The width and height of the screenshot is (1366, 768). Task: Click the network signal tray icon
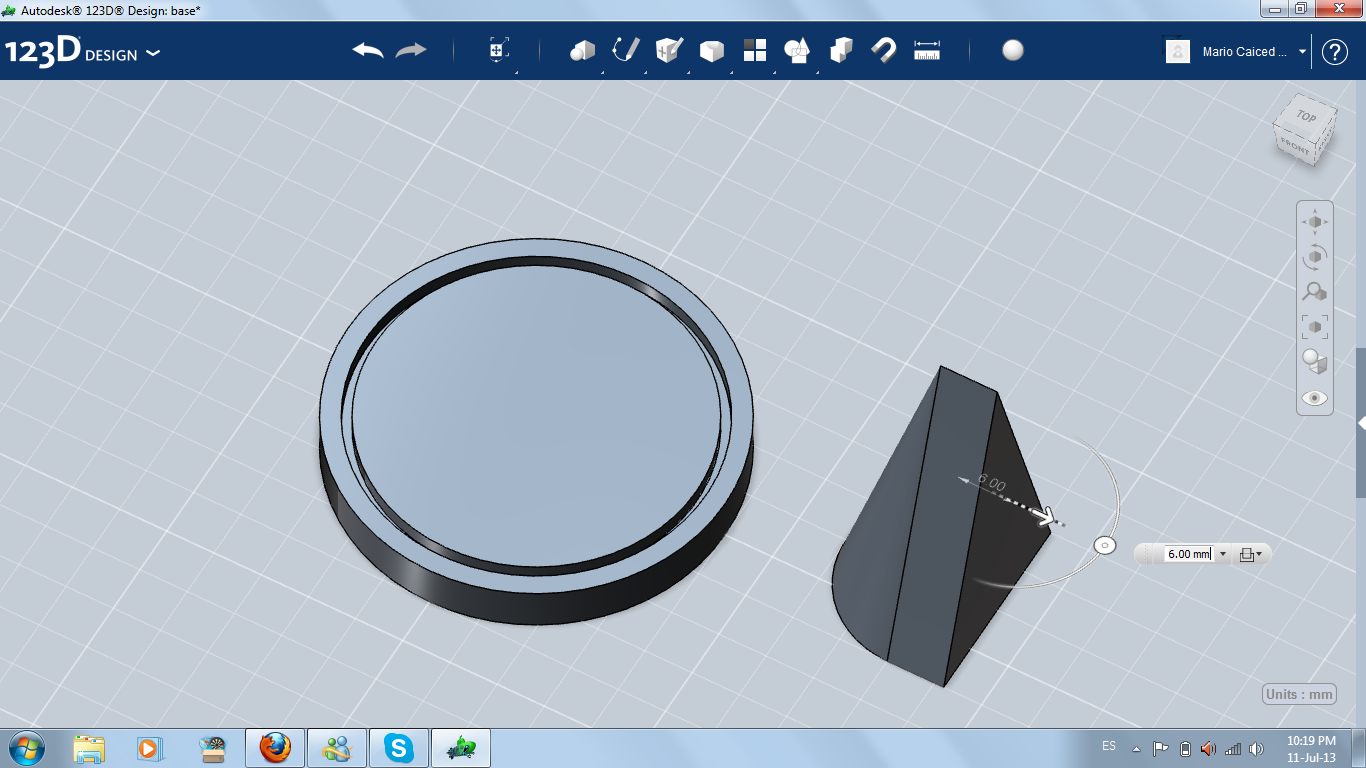tap(1233, 749)
